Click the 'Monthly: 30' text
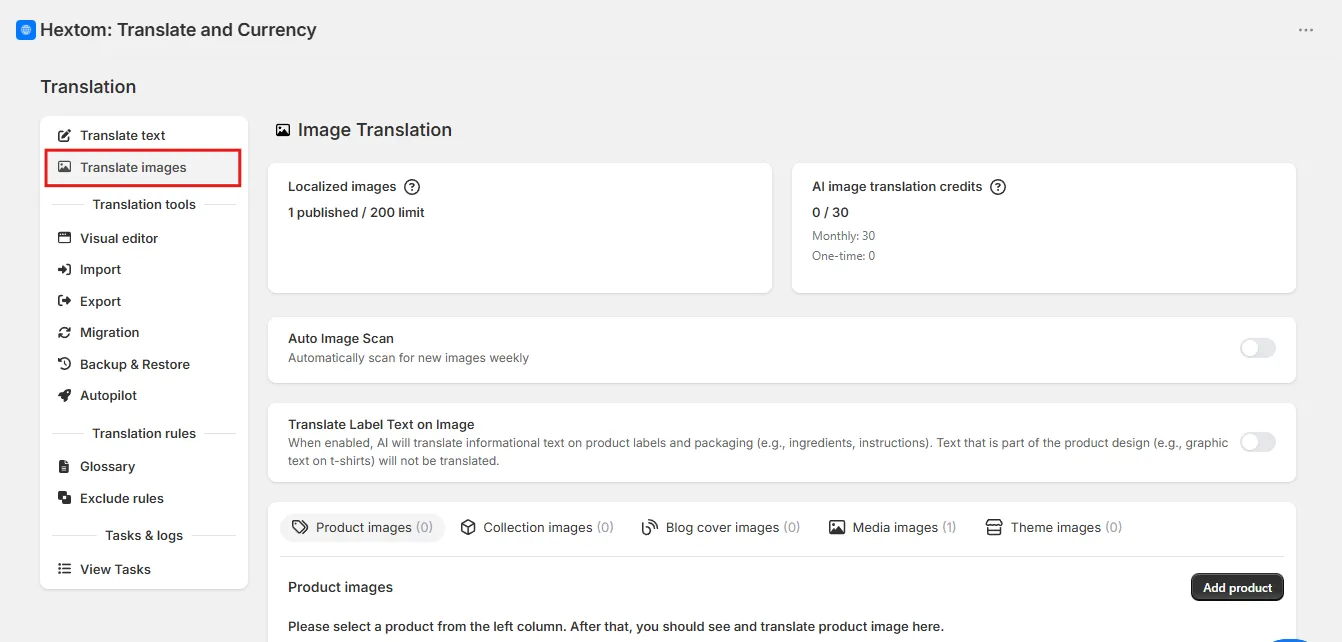Viewport: 1342px width, 642px height. tap(843, 236)
